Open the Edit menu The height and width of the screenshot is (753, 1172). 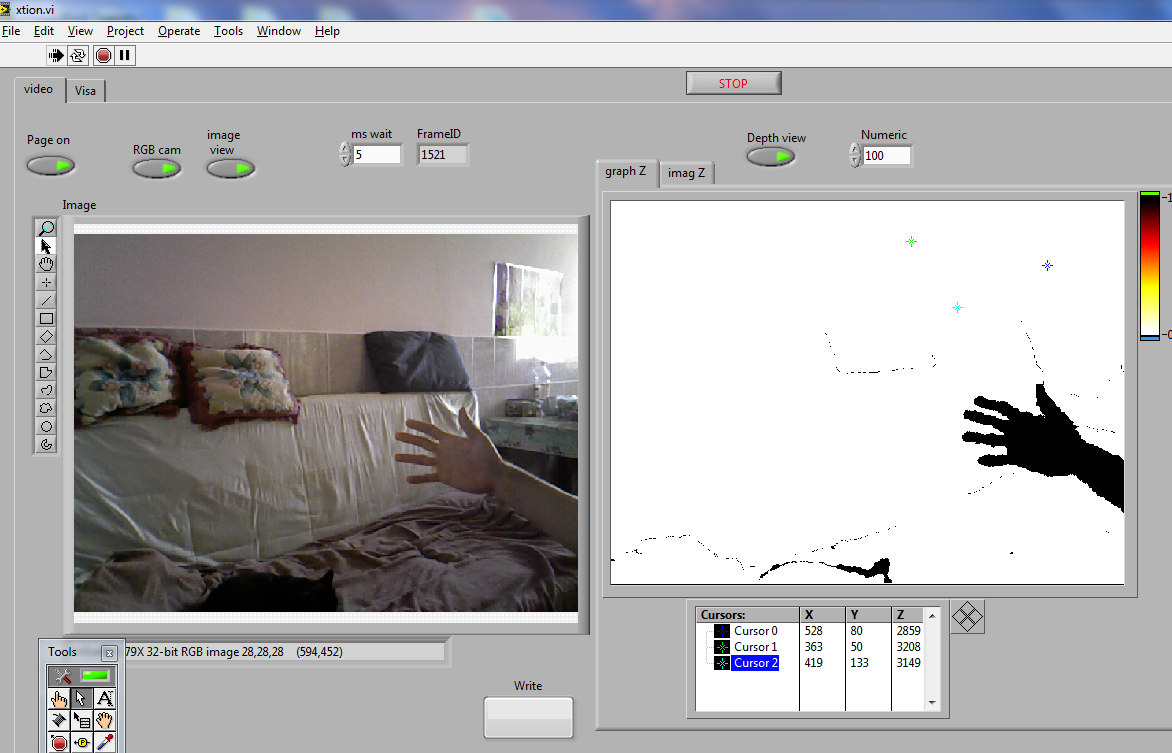pos(44,31)
